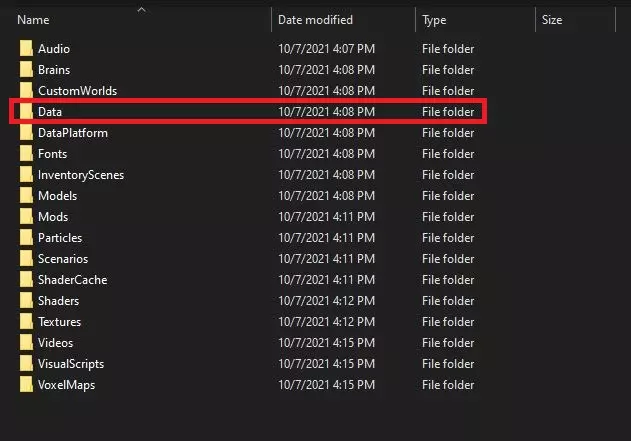
Task: Click the VisualScripts folder name
Action: point(70,364)
